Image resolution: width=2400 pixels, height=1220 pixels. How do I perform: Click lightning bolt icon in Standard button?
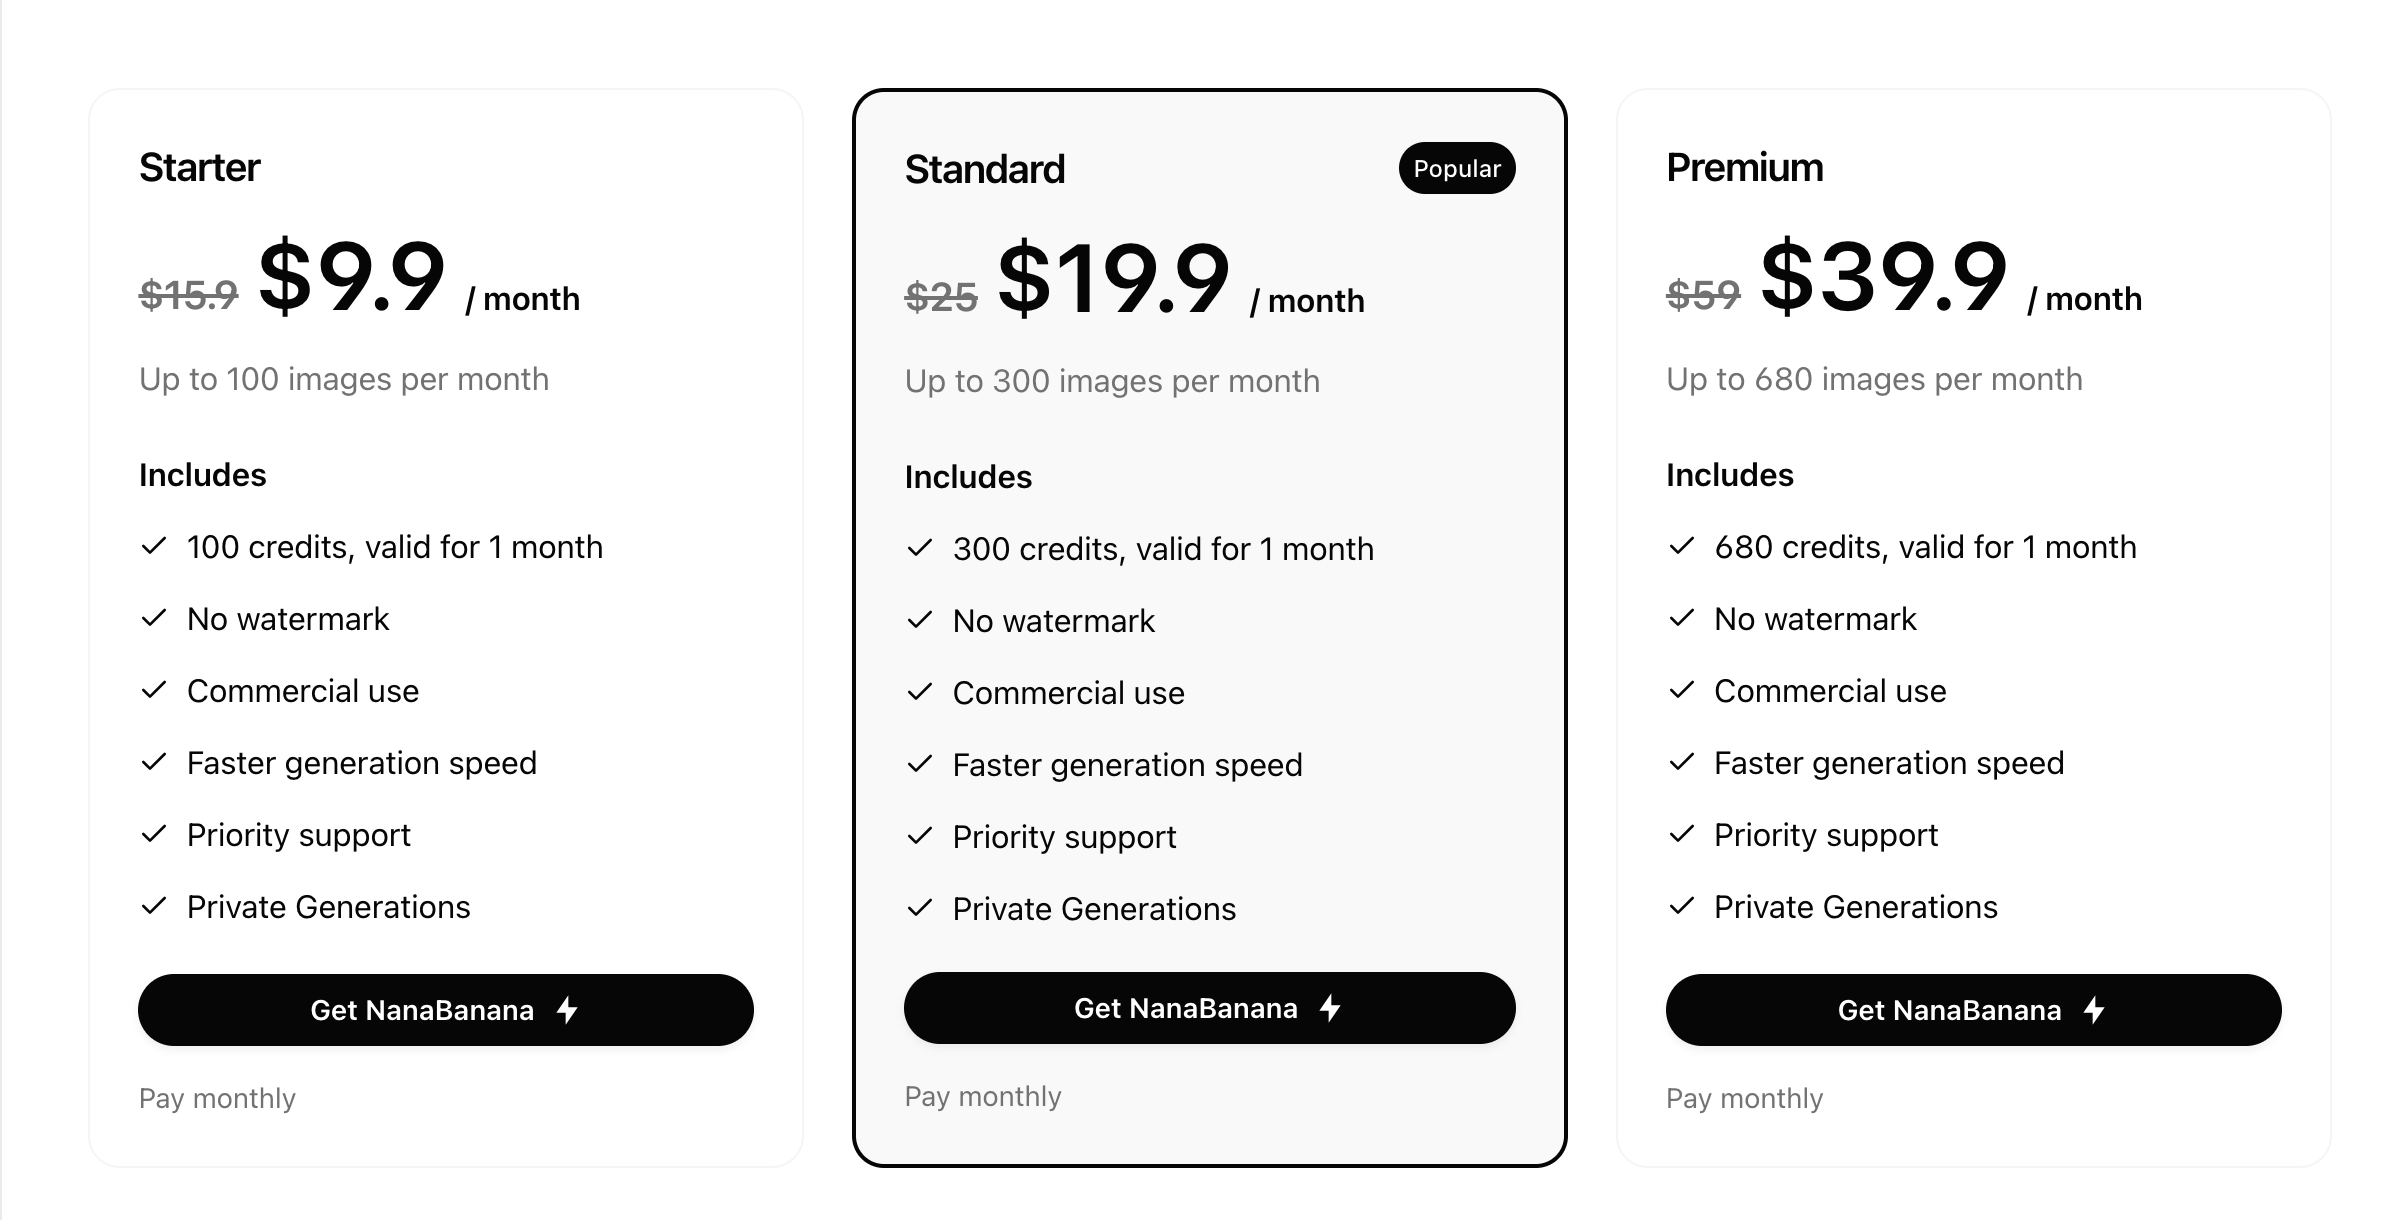tap(1330, 1008)
